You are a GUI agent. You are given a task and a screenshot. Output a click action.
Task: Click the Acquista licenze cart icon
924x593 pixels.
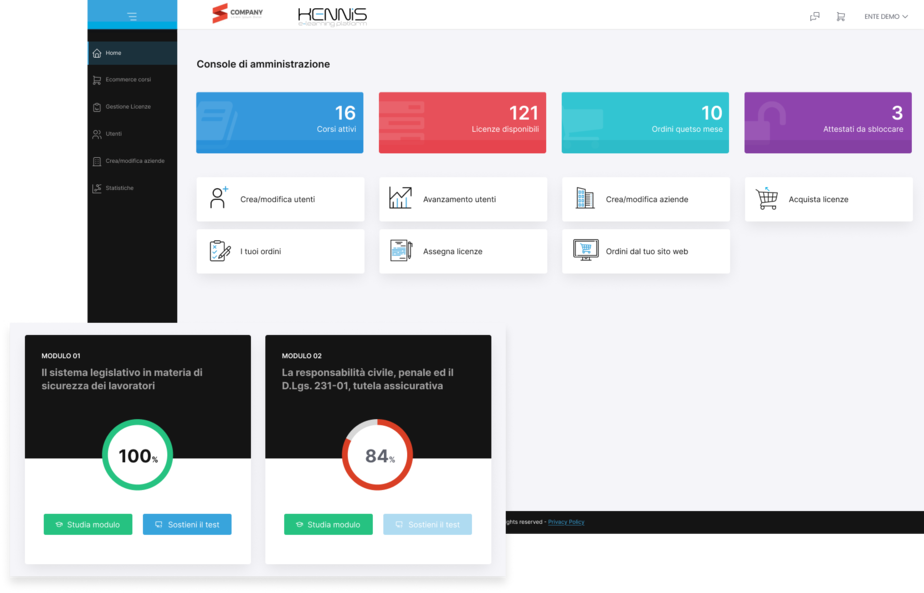767,199
